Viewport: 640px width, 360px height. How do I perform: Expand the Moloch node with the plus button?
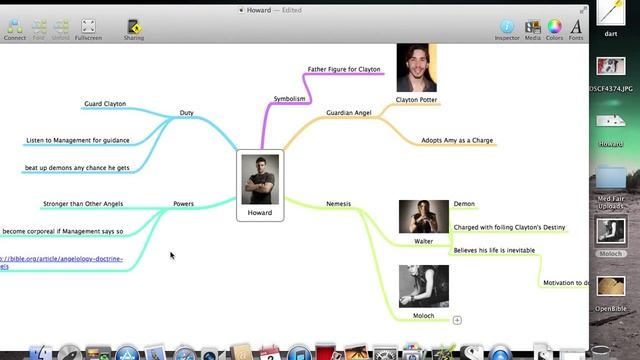pos(457,320)
